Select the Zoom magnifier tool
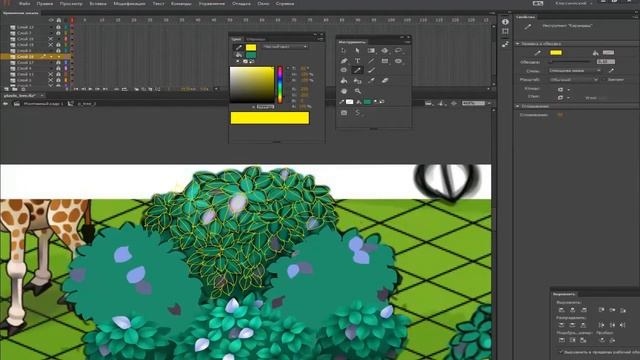This screenshot has height=360, width=640. 357,91
